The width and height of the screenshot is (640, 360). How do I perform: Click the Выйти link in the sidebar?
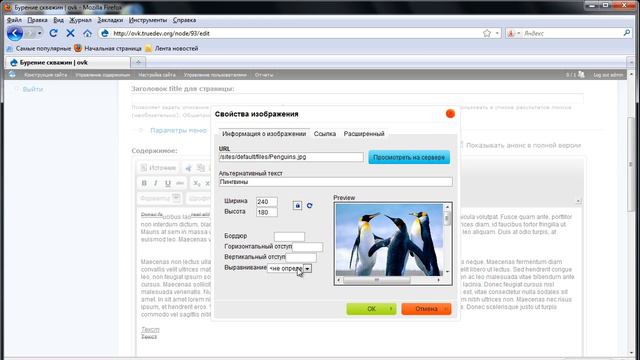tap(33, 89)
